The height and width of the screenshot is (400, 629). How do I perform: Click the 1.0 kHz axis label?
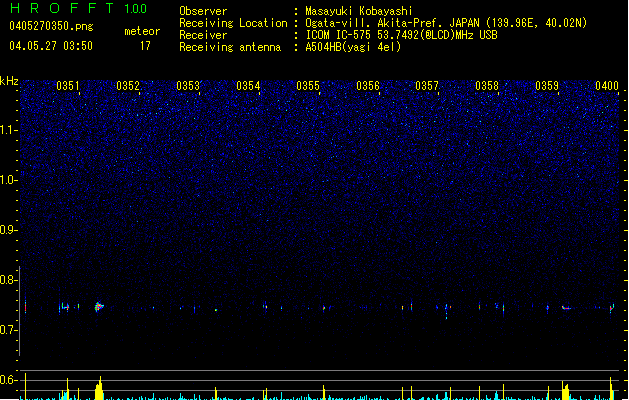point(8,180)
